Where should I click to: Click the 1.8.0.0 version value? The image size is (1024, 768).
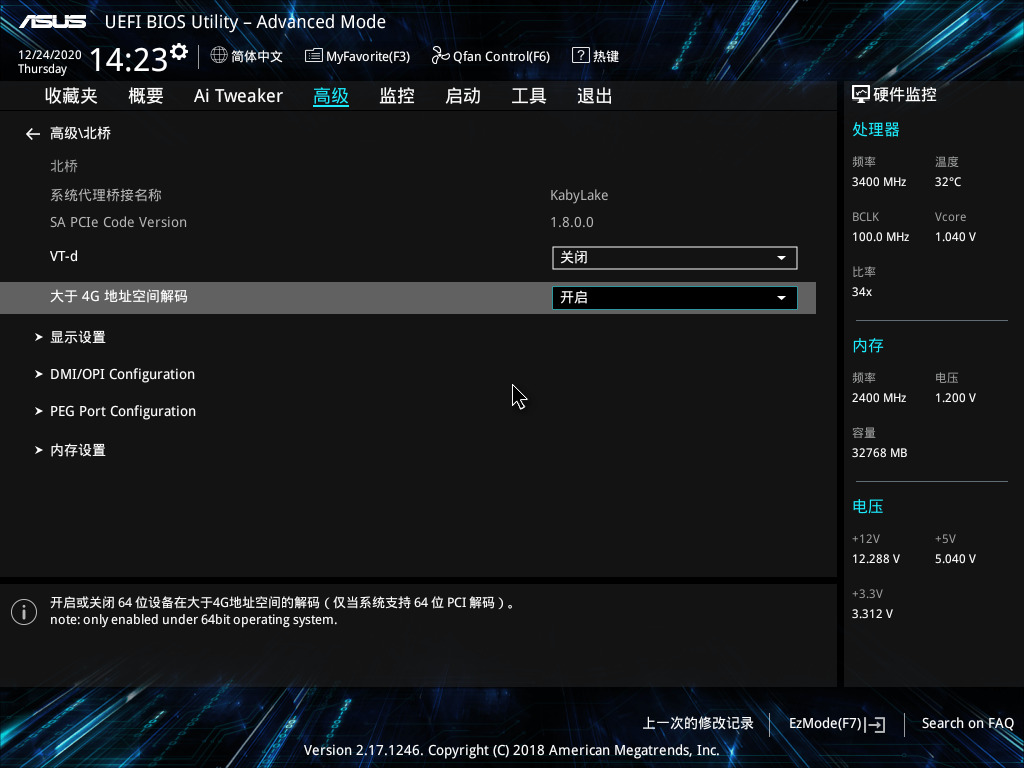pos(572,222)
